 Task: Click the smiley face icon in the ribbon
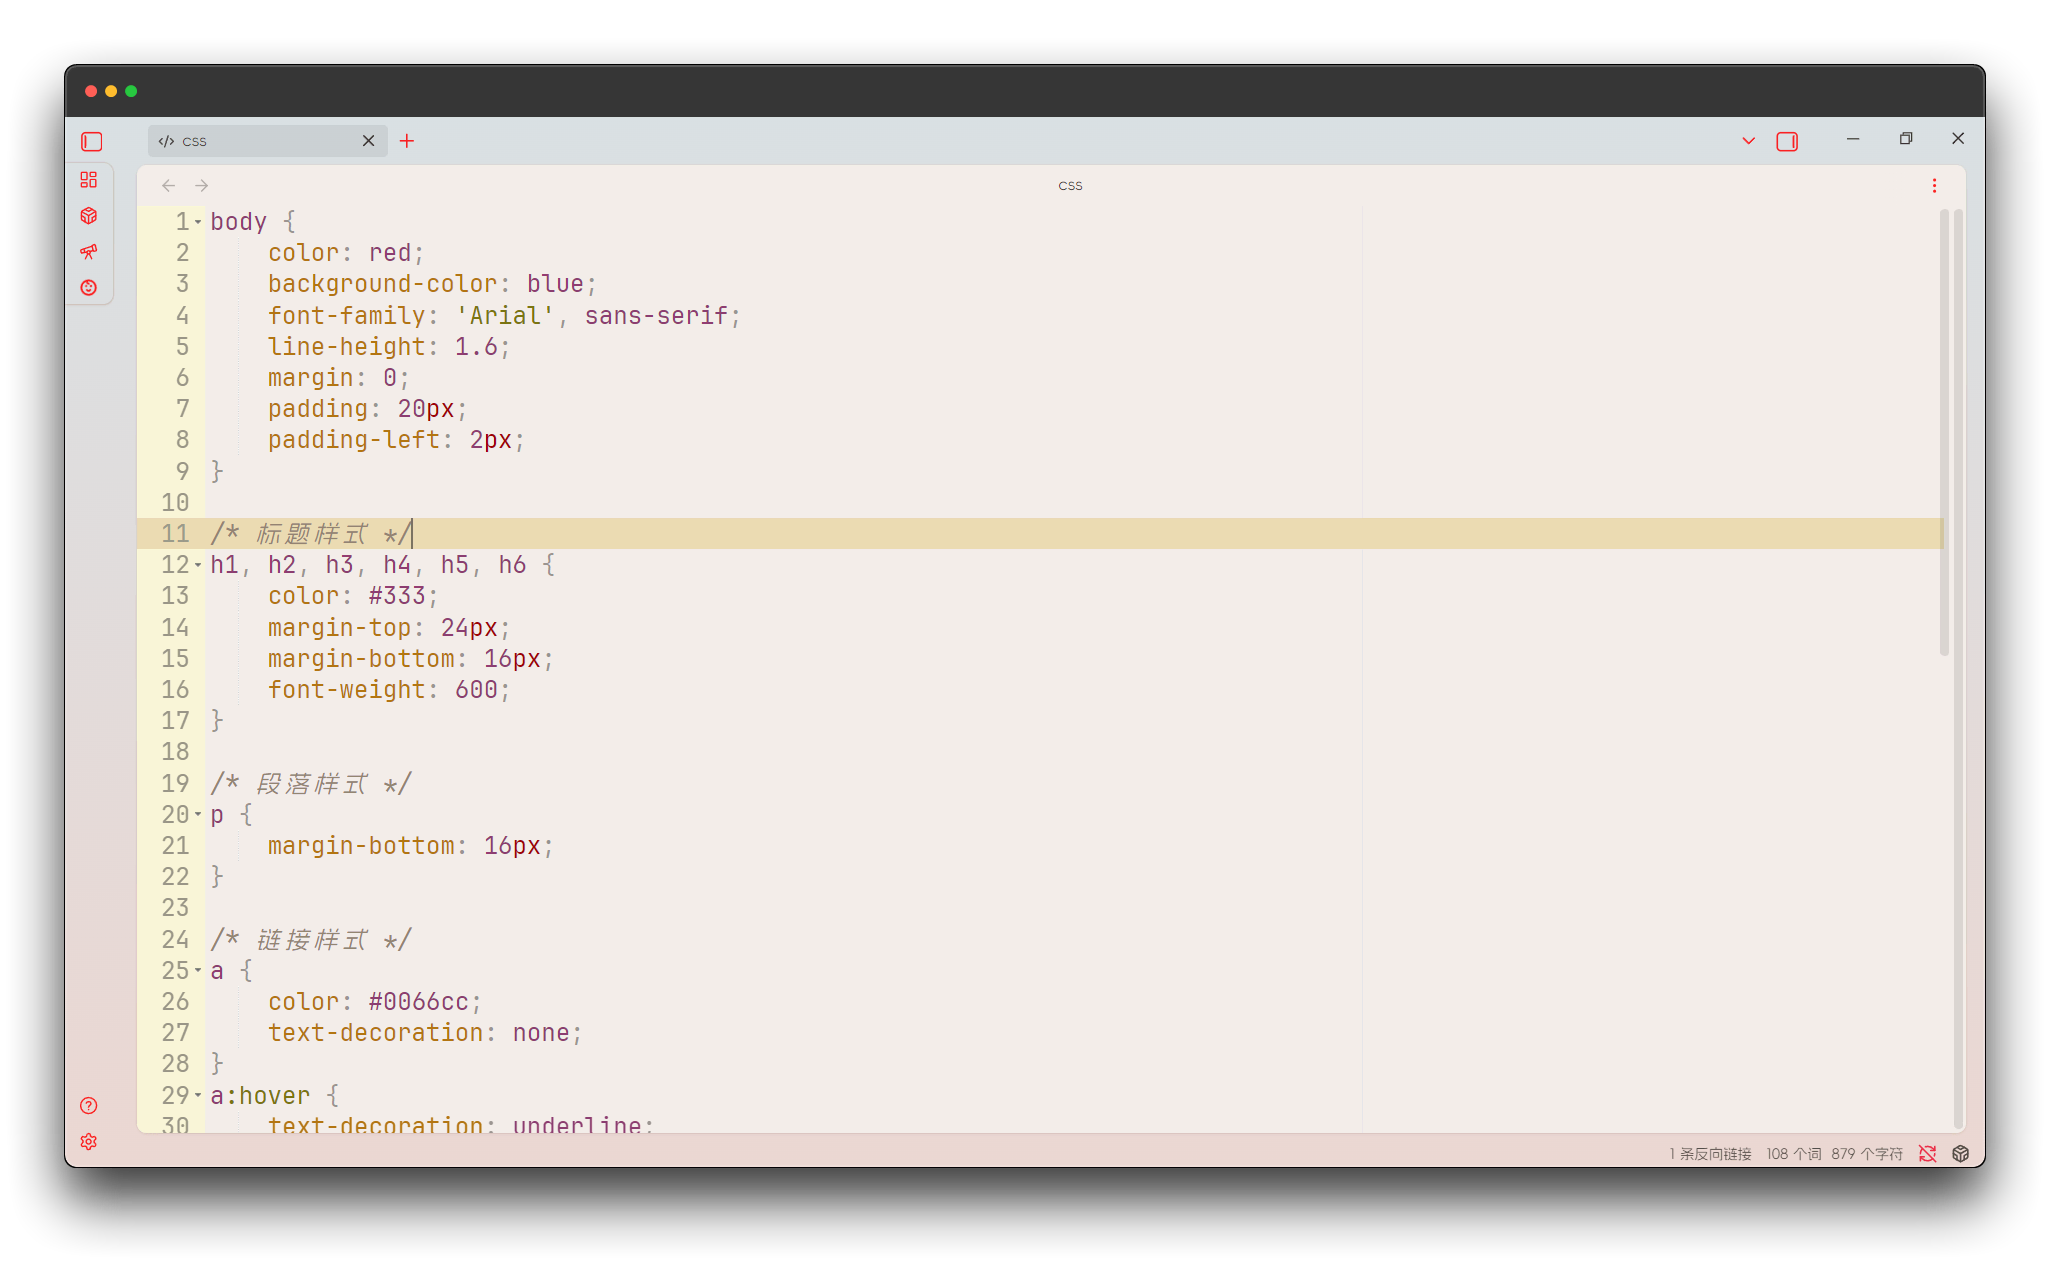89,288
